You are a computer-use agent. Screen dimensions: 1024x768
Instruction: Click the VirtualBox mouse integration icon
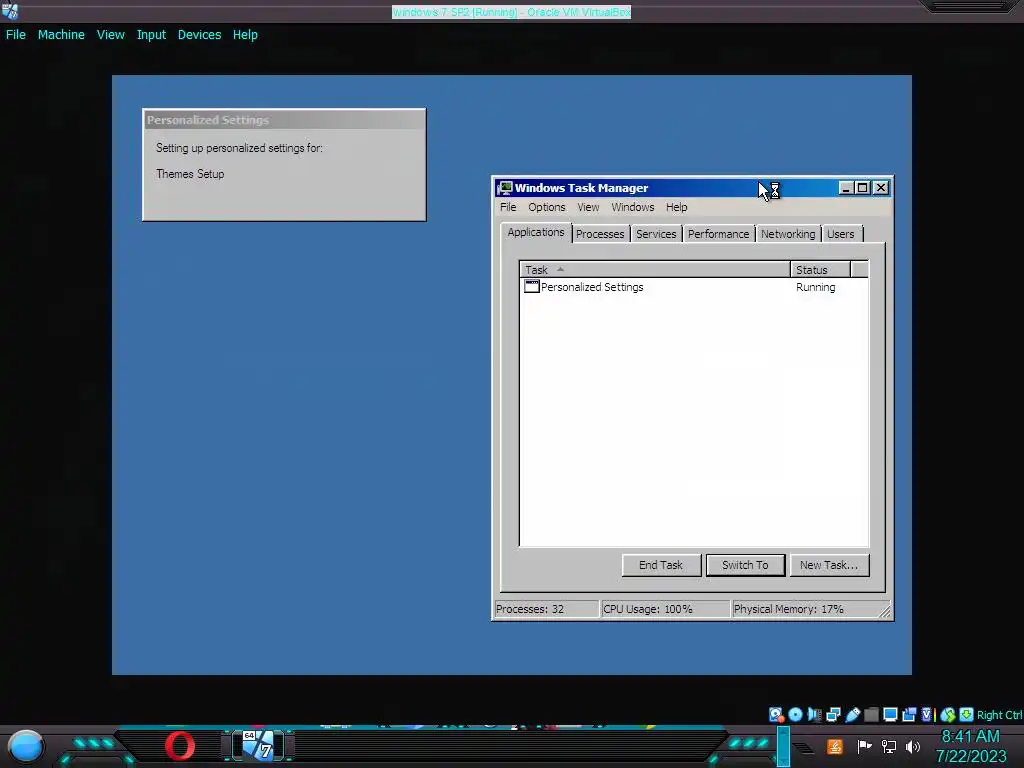[x=948, y=714]
